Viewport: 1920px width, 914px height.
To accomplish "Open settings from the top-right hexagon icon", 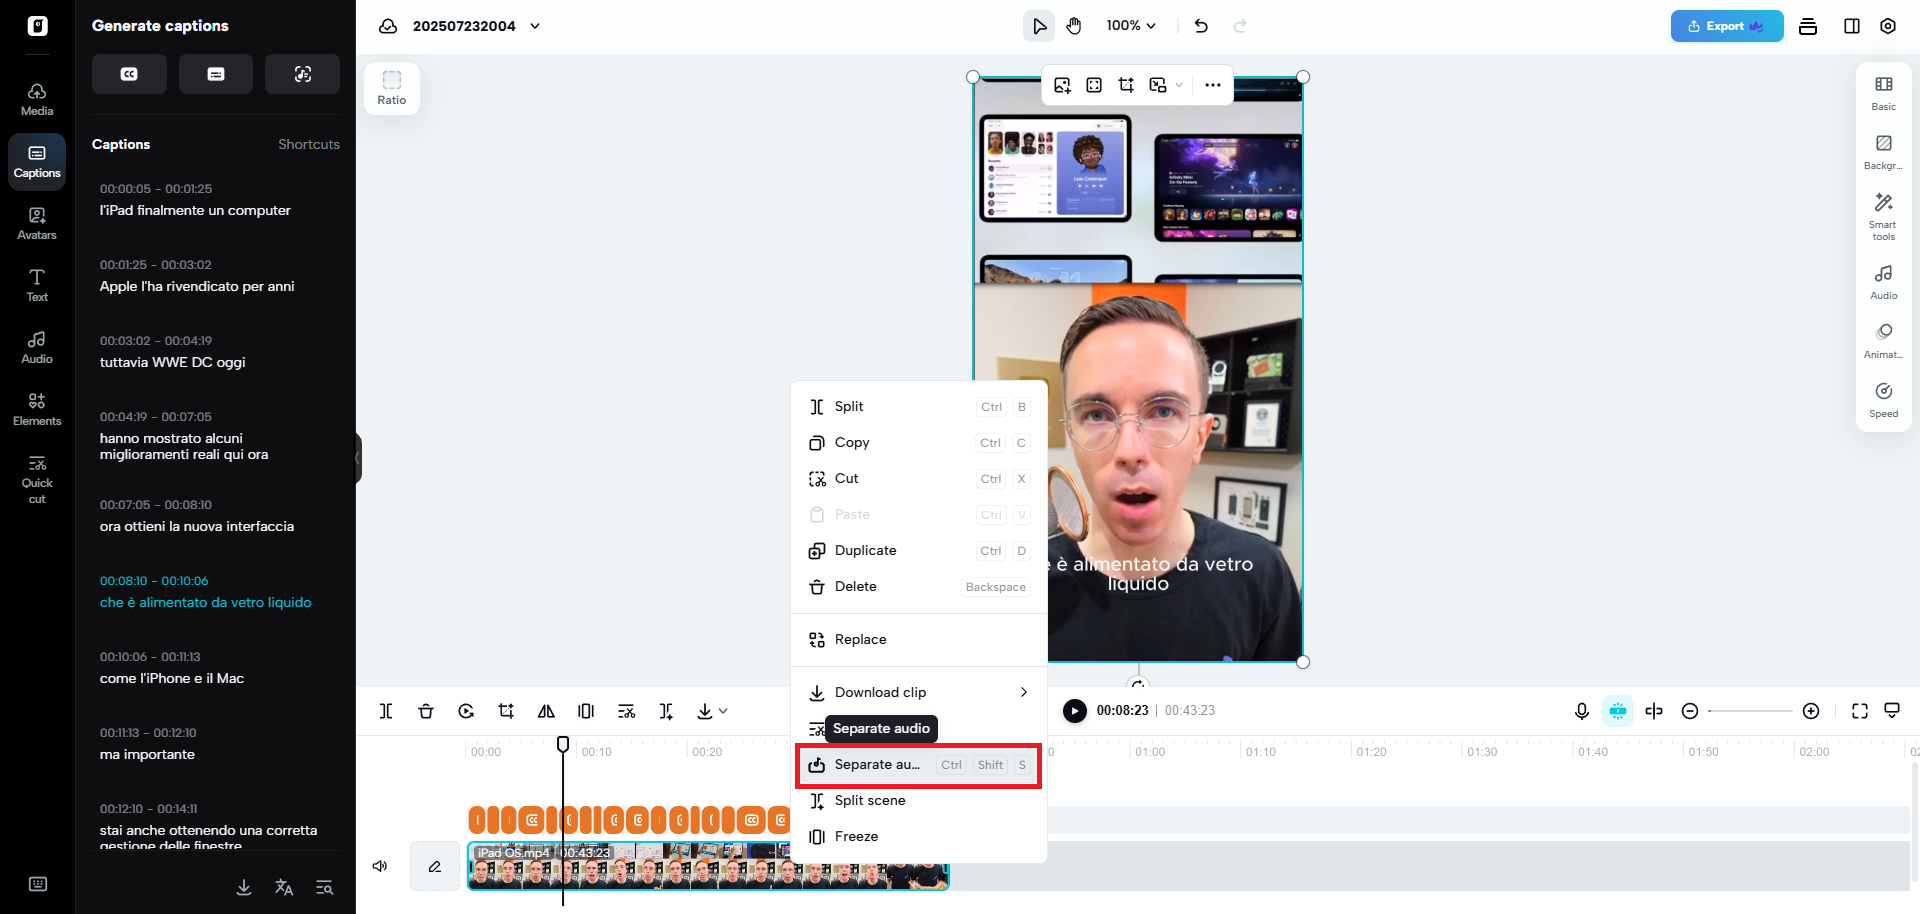I will coord(1888,26).
